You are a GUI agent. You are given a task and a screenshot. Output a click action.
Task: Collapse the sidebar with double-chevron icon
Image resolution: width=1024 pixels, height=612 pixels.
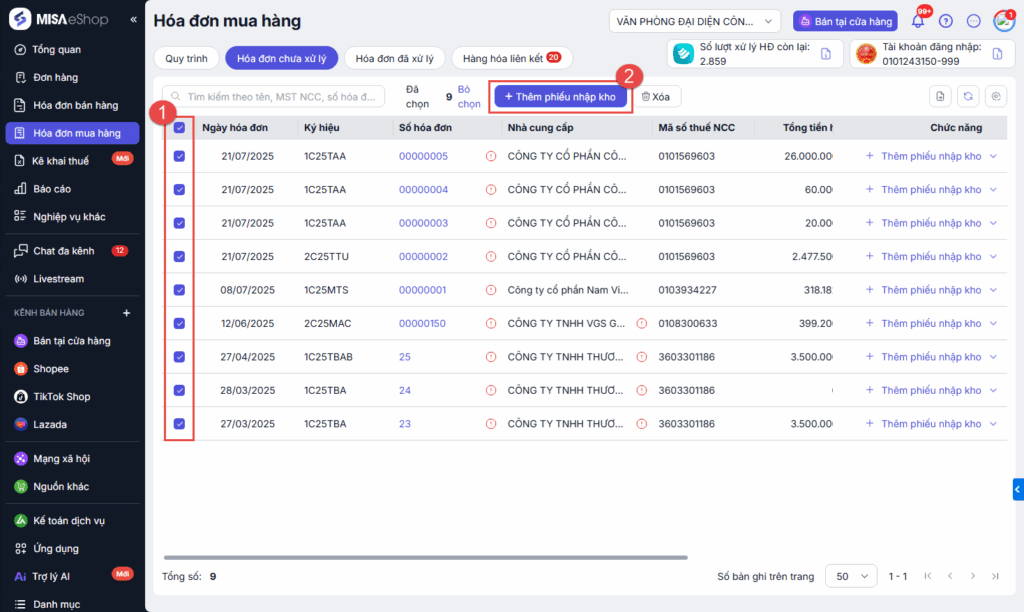coord(134,20)
